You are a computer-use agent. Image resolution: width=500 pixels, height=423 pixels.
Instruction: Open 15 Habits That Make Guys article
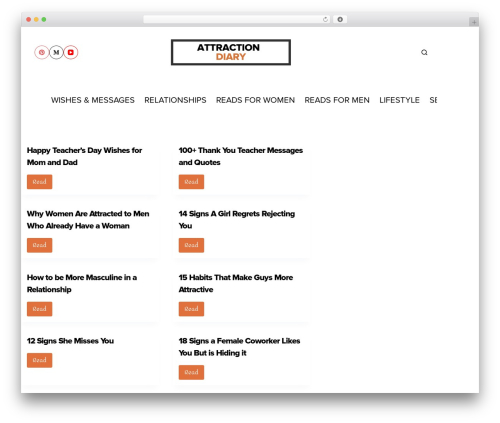click(x=236, y=283)
